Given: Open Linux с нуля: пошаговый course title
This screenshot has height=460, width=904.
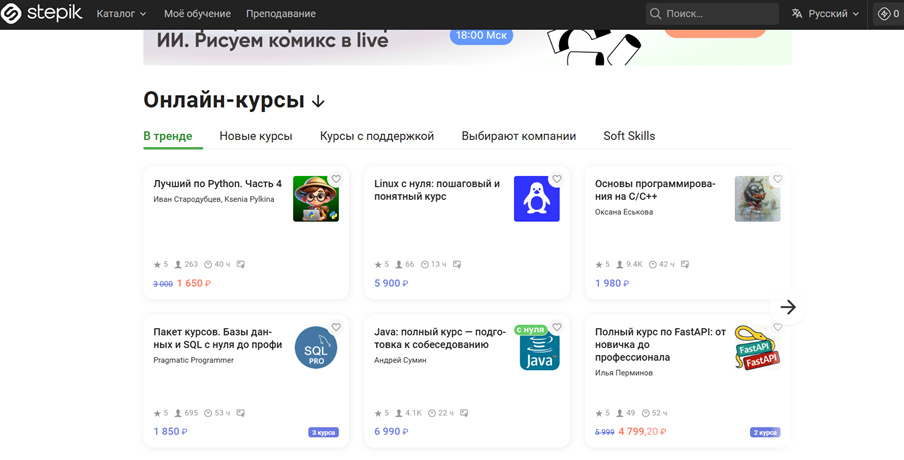Looking at the screenshot, I should click(x=437, y=190).
